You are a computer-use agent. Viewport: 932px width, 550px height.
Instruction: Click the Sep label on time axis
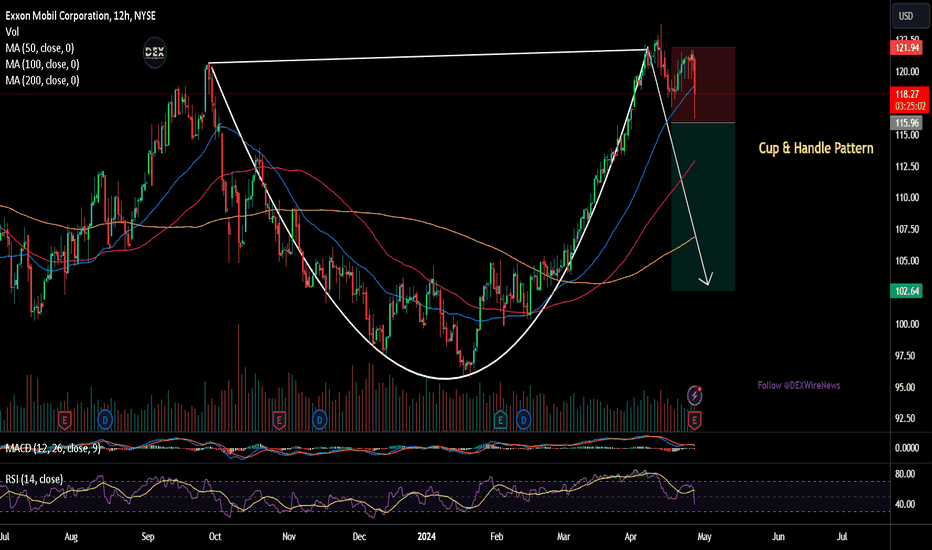point(147,536)
